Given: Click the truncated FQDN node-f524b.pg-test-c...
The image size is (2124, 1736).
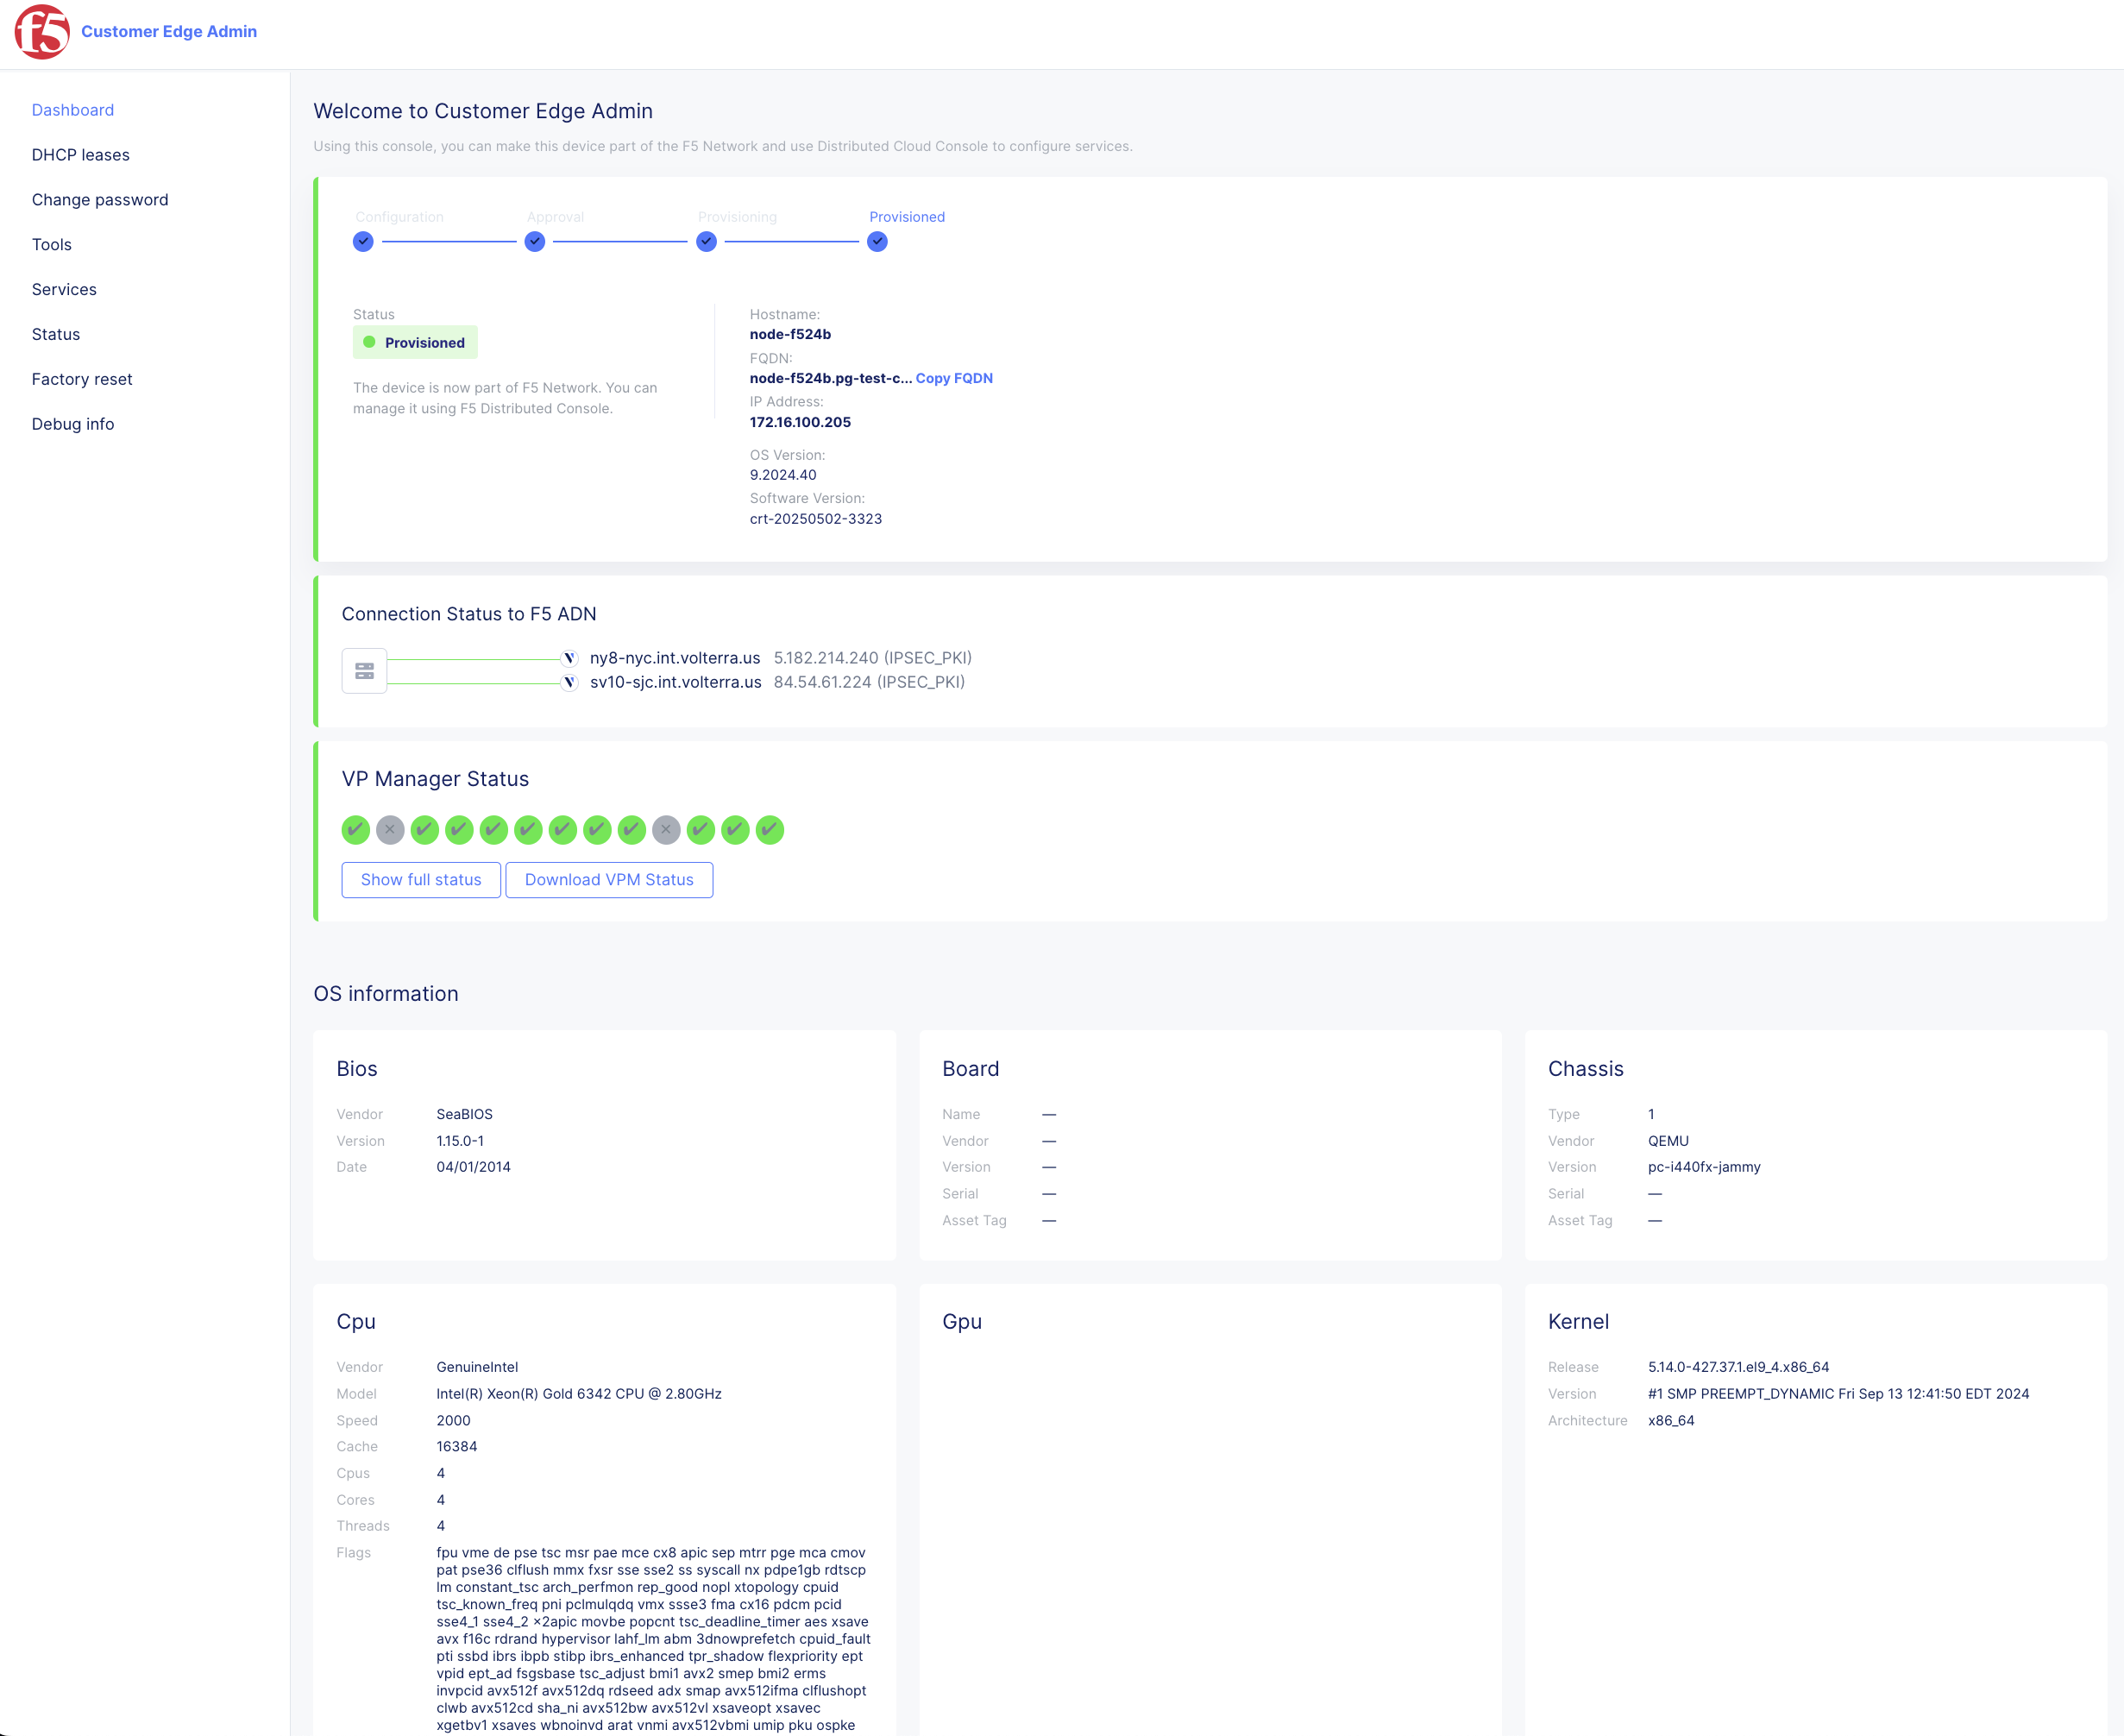Looking at the screenshot, I should (830, 379).
